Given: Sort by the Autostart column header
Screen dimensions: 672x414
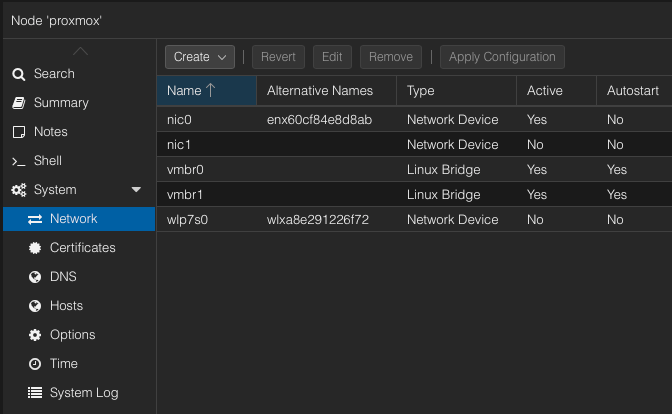Looking at the screenshot, I should coord(634,90).
